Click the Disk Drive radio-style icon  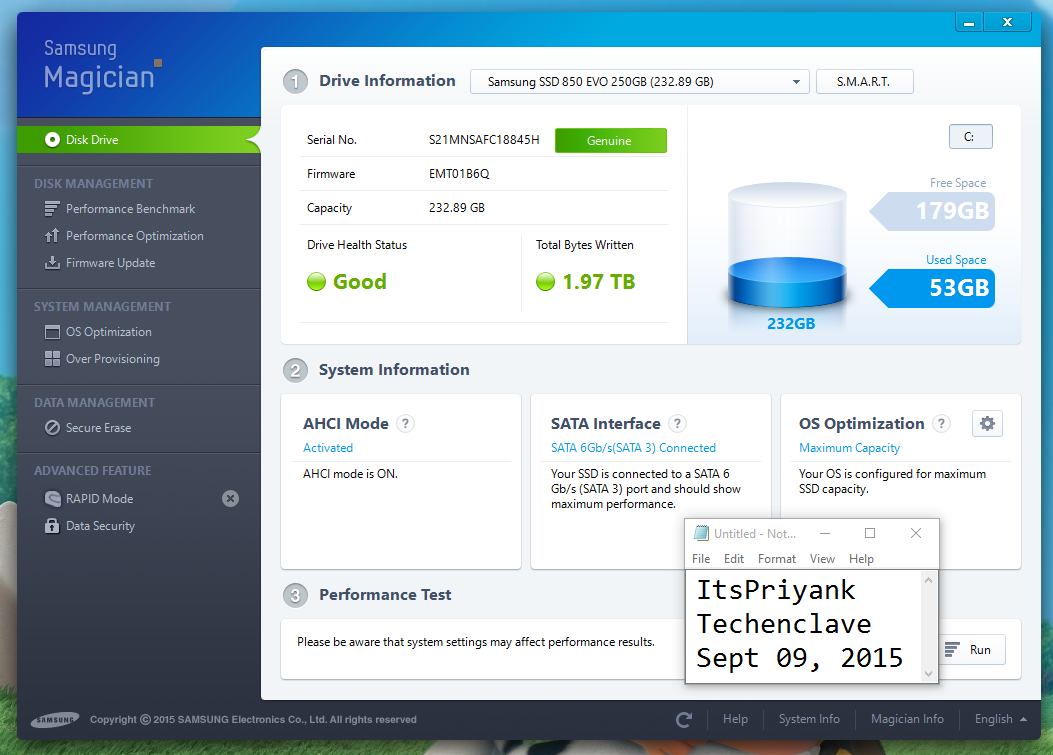click(52, 140)
